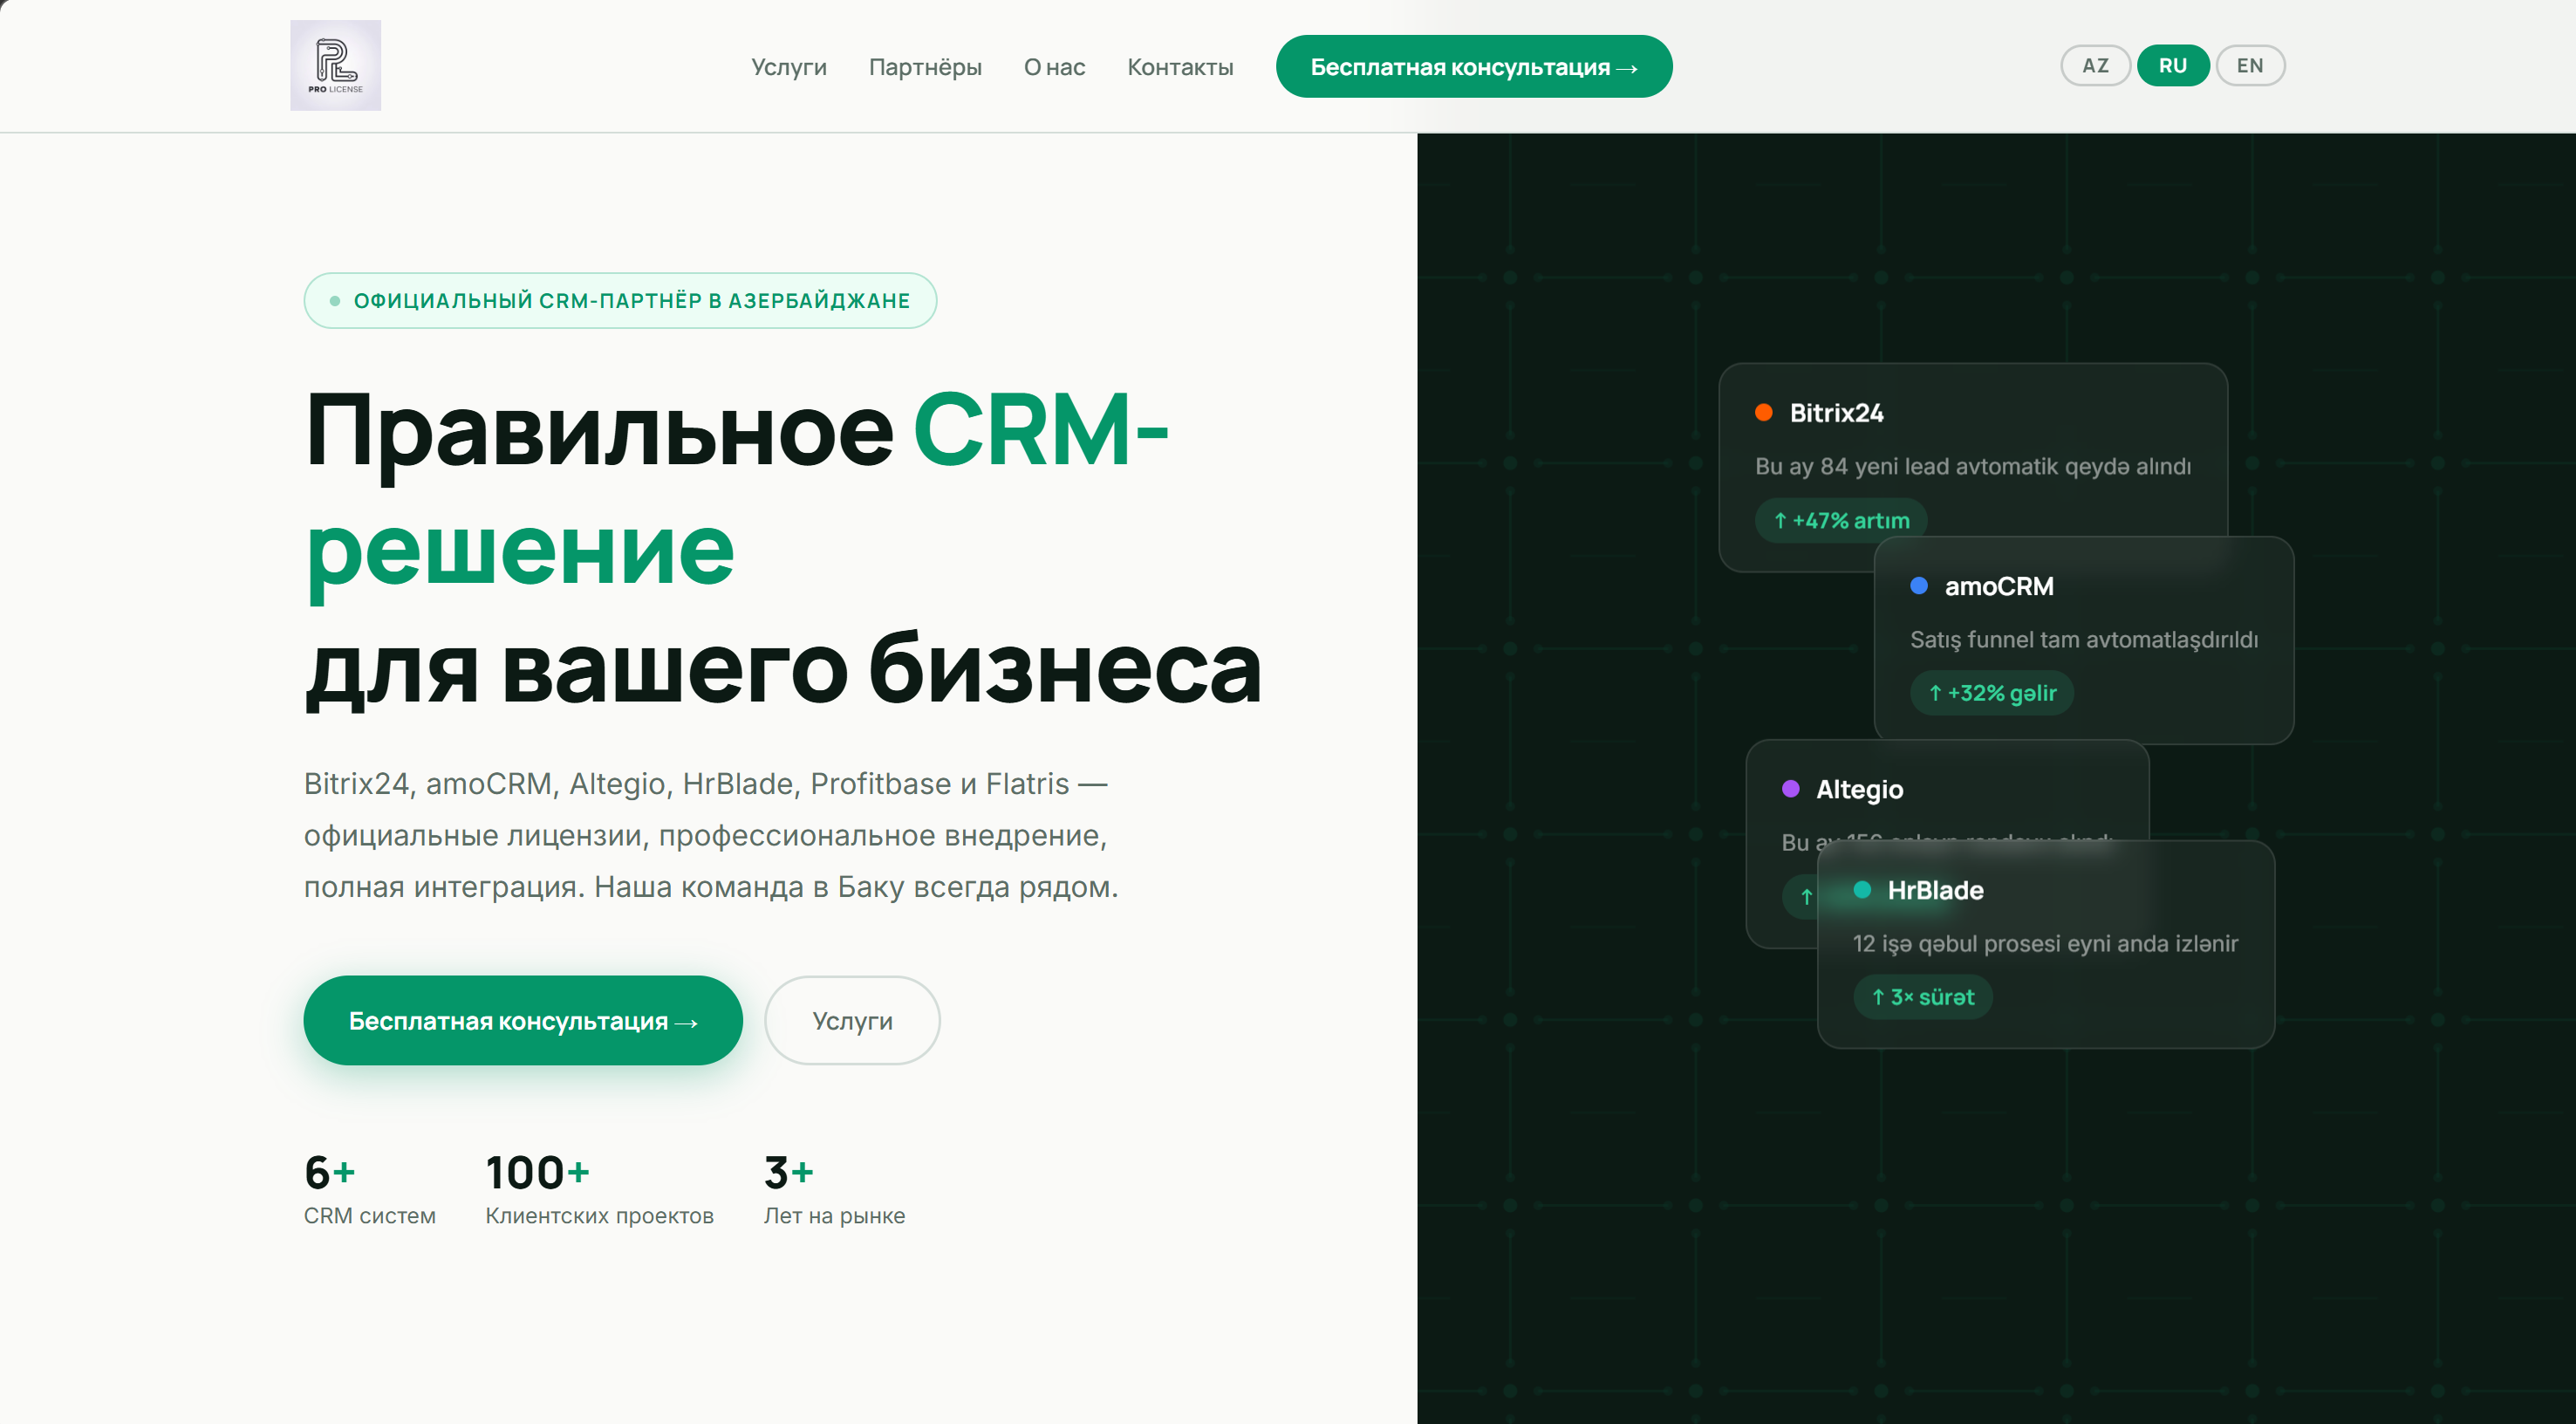Click the Pro License logo
Viewport: 2576px width, 1424px height.
(335, 65)
